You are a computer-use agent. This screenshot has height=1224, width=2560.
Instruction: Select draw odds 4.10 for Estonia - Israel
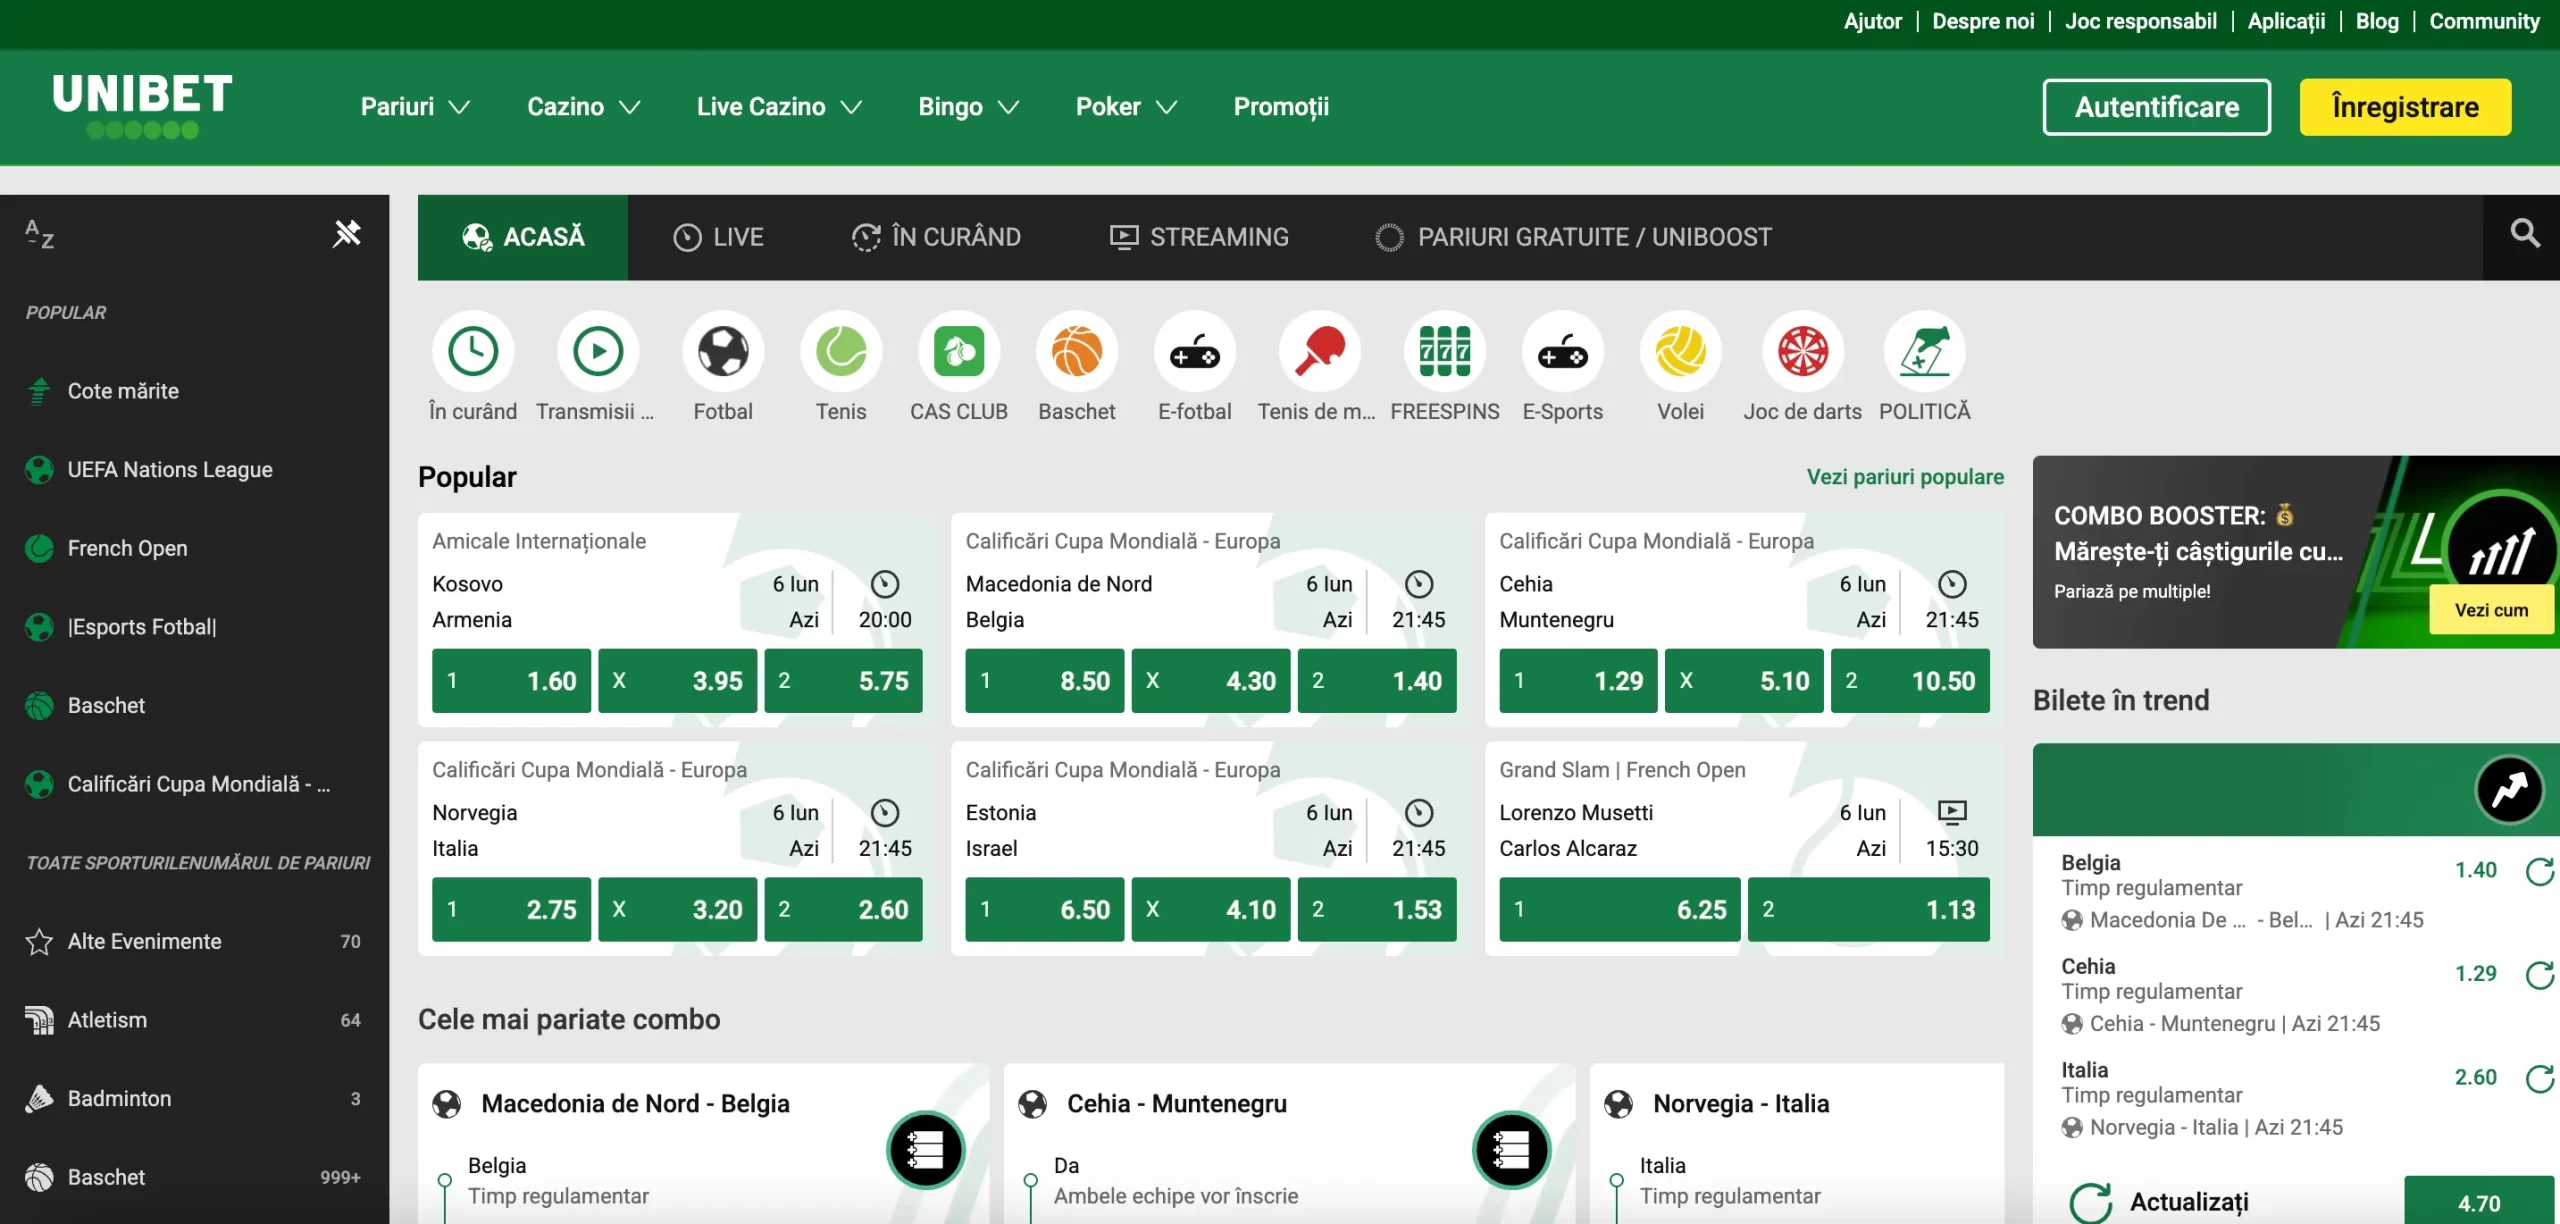[x=1211, y=910]
